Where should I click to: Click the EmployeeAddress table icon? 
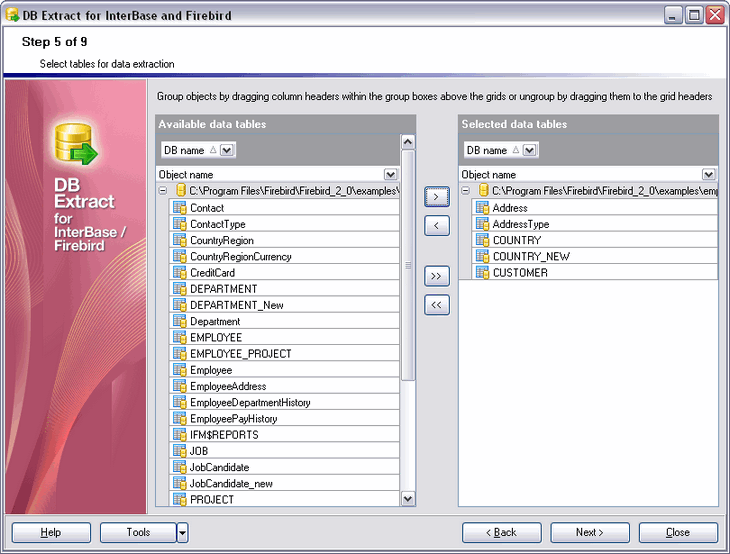coord(180,386)
